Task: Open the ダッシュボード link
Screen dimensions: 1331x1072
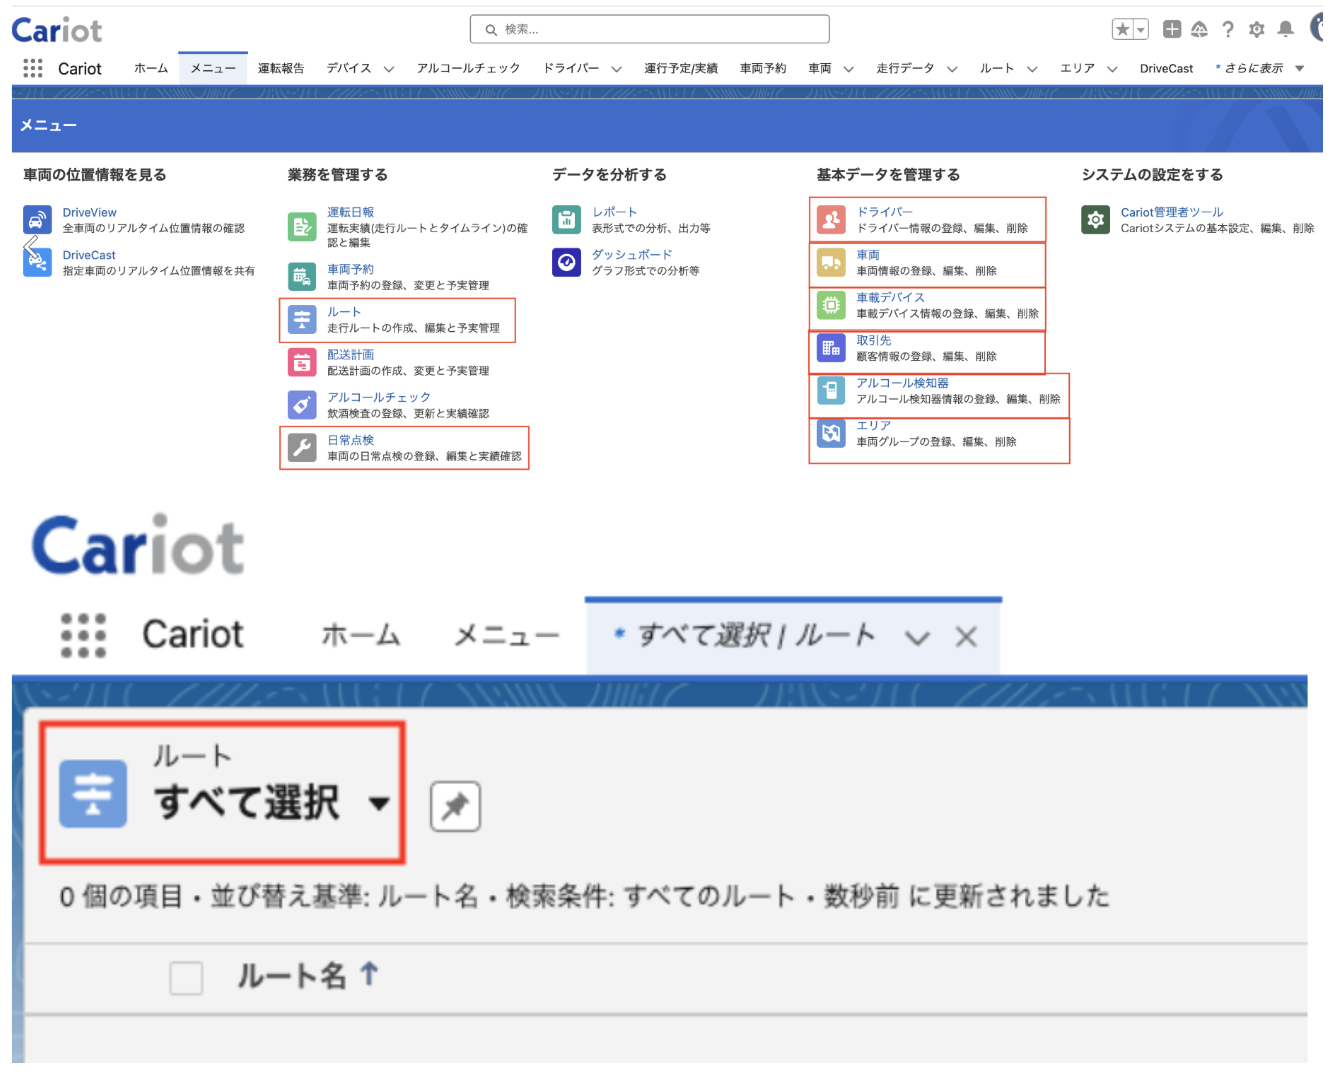Action: (x=632, y=254)
